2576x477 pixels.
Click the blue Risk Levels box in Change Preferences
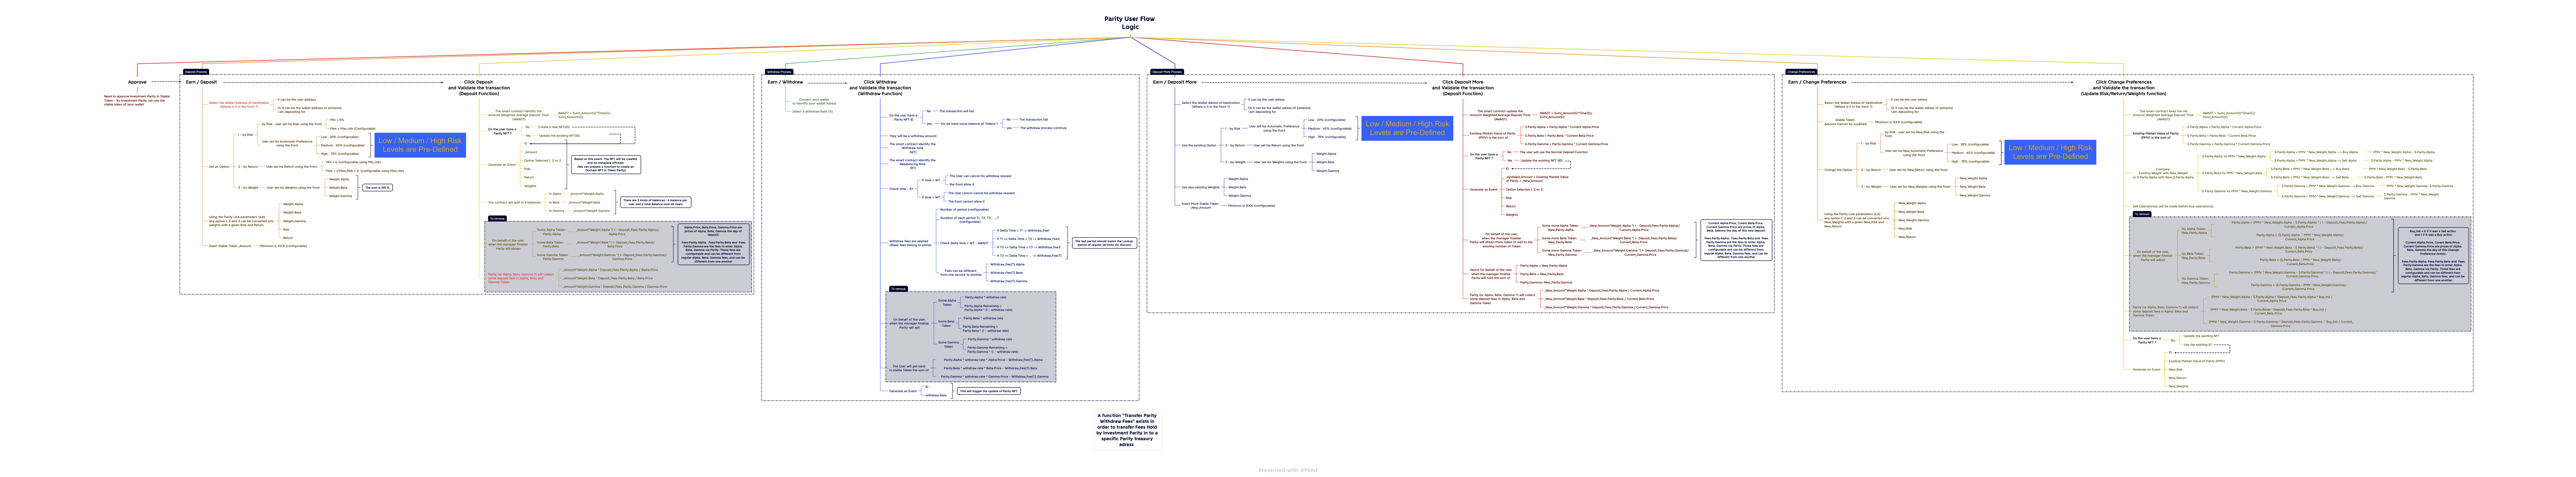point(2050,152)
